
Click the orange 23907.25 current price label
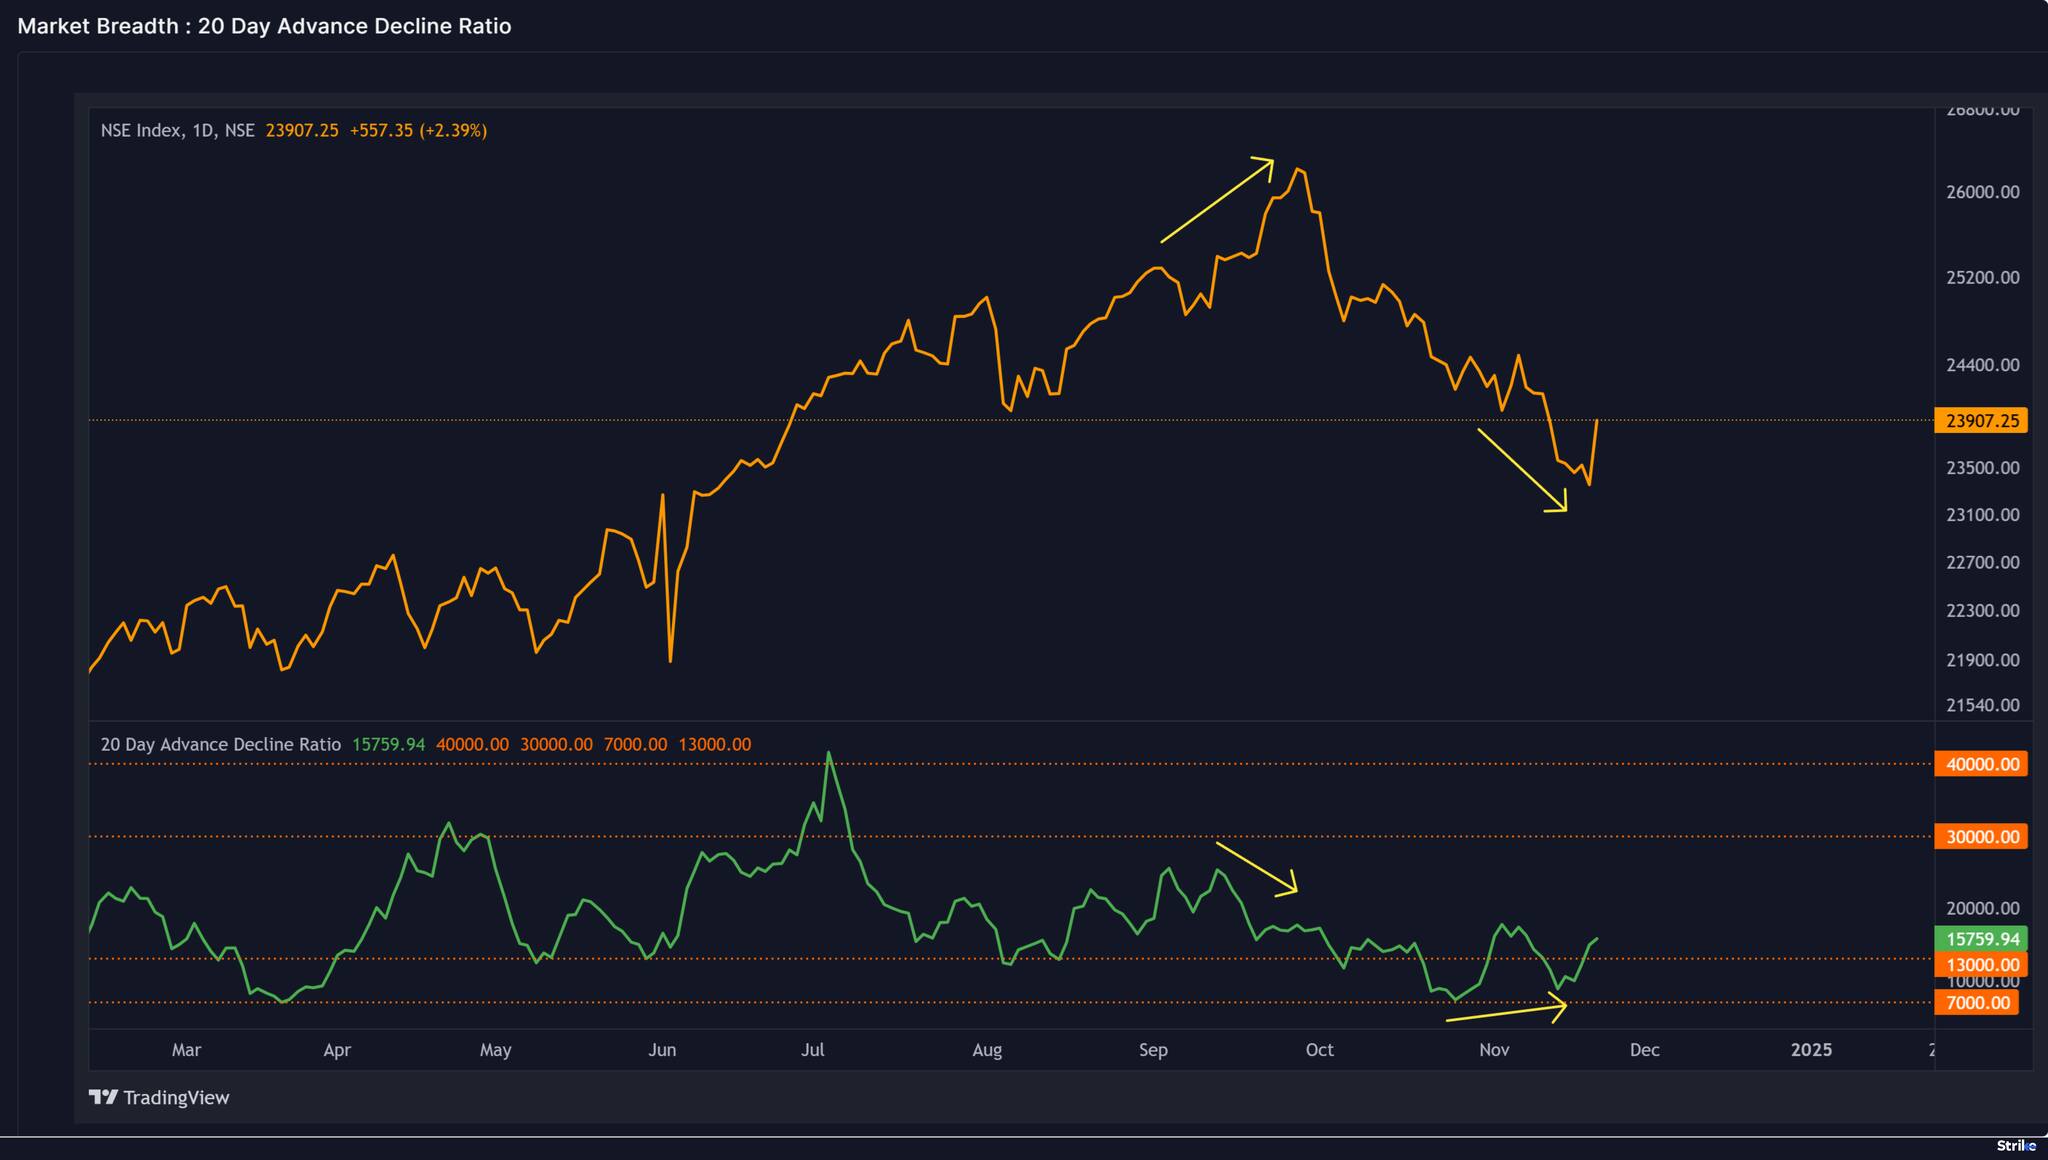(1980, 421)
